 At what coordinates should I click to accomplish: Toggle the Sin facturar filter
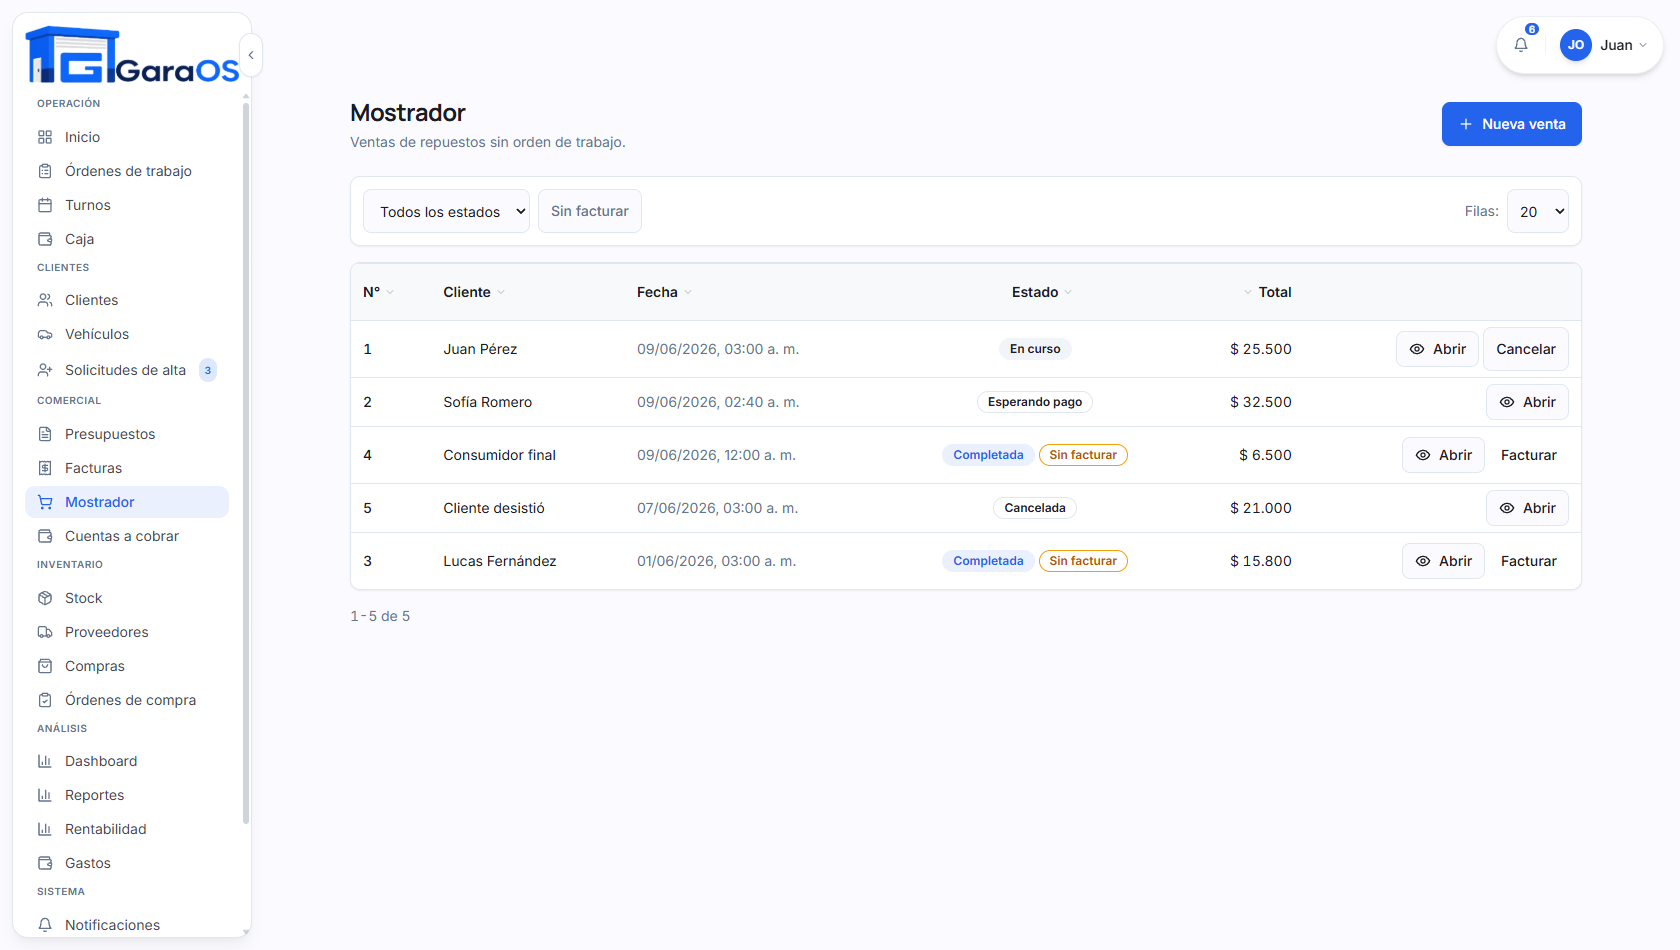click(x=590, y=211)
